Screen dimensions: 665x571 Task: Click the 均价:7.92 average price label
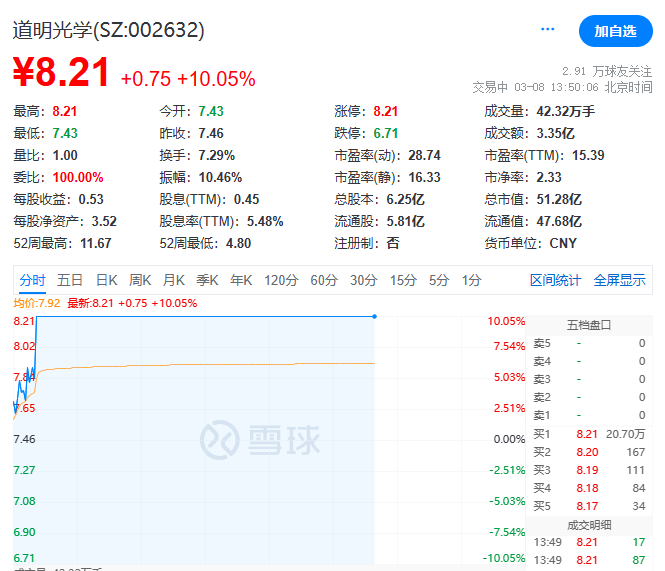(37, 303)
